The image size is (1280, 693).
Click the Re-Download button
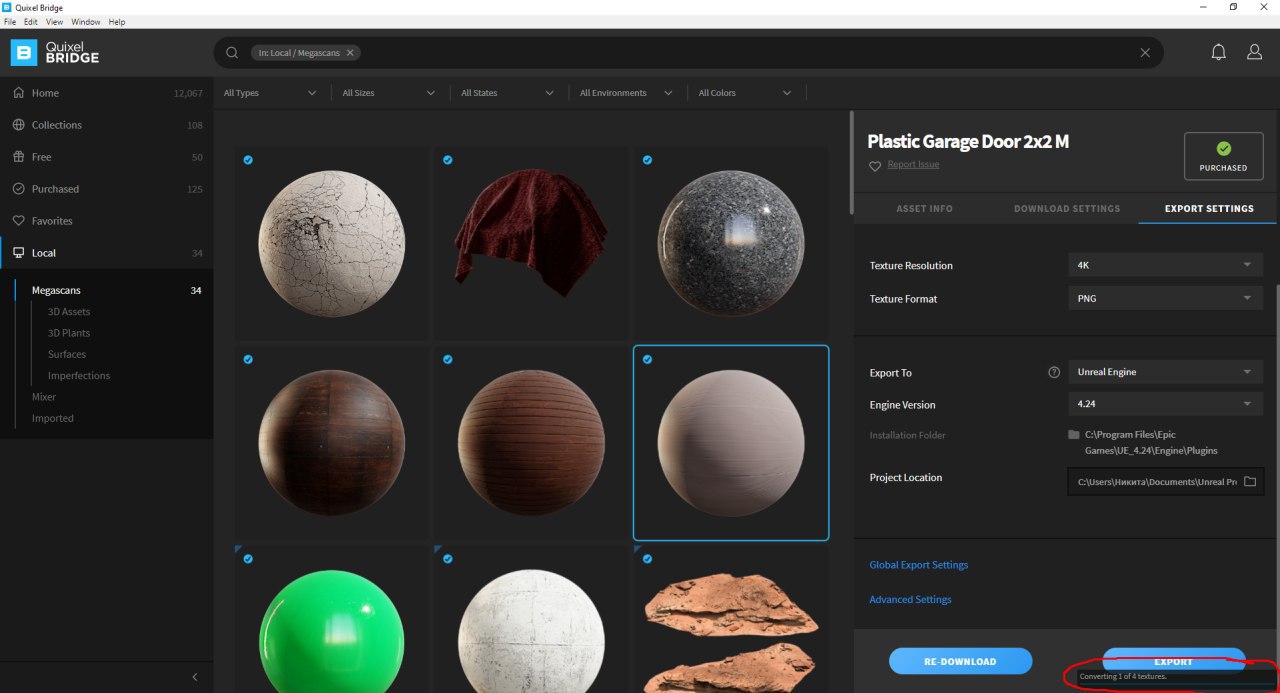point(960,661)
